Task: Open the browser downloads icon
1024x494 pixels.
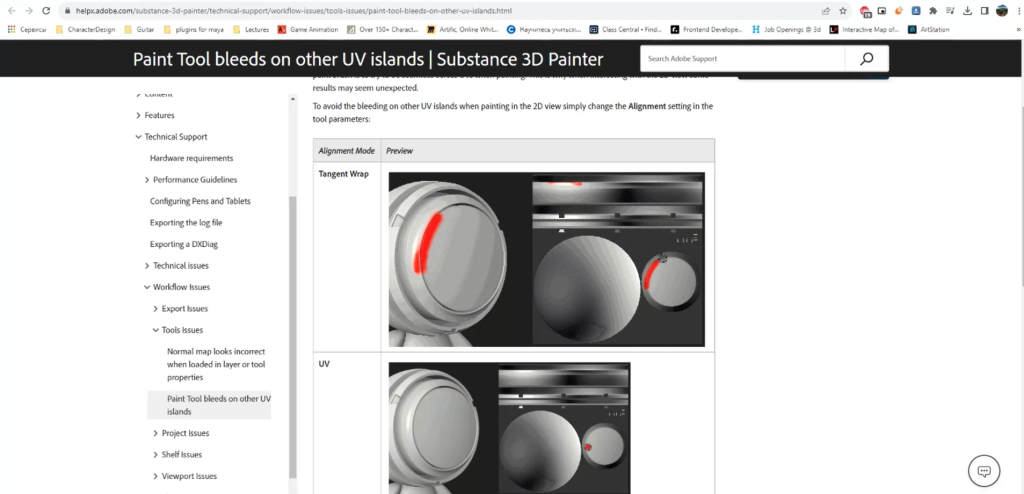Action: (968, 10)
